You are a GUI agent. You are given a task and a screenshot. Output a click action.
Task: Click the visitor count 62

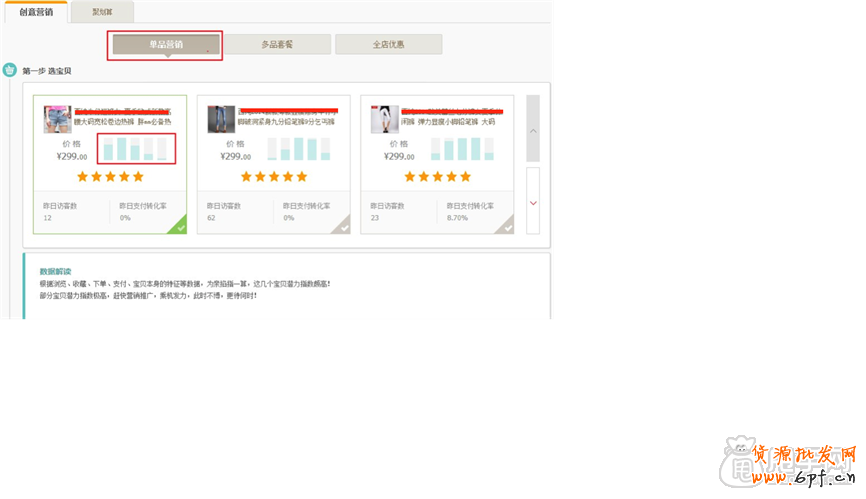click(211, 218)
